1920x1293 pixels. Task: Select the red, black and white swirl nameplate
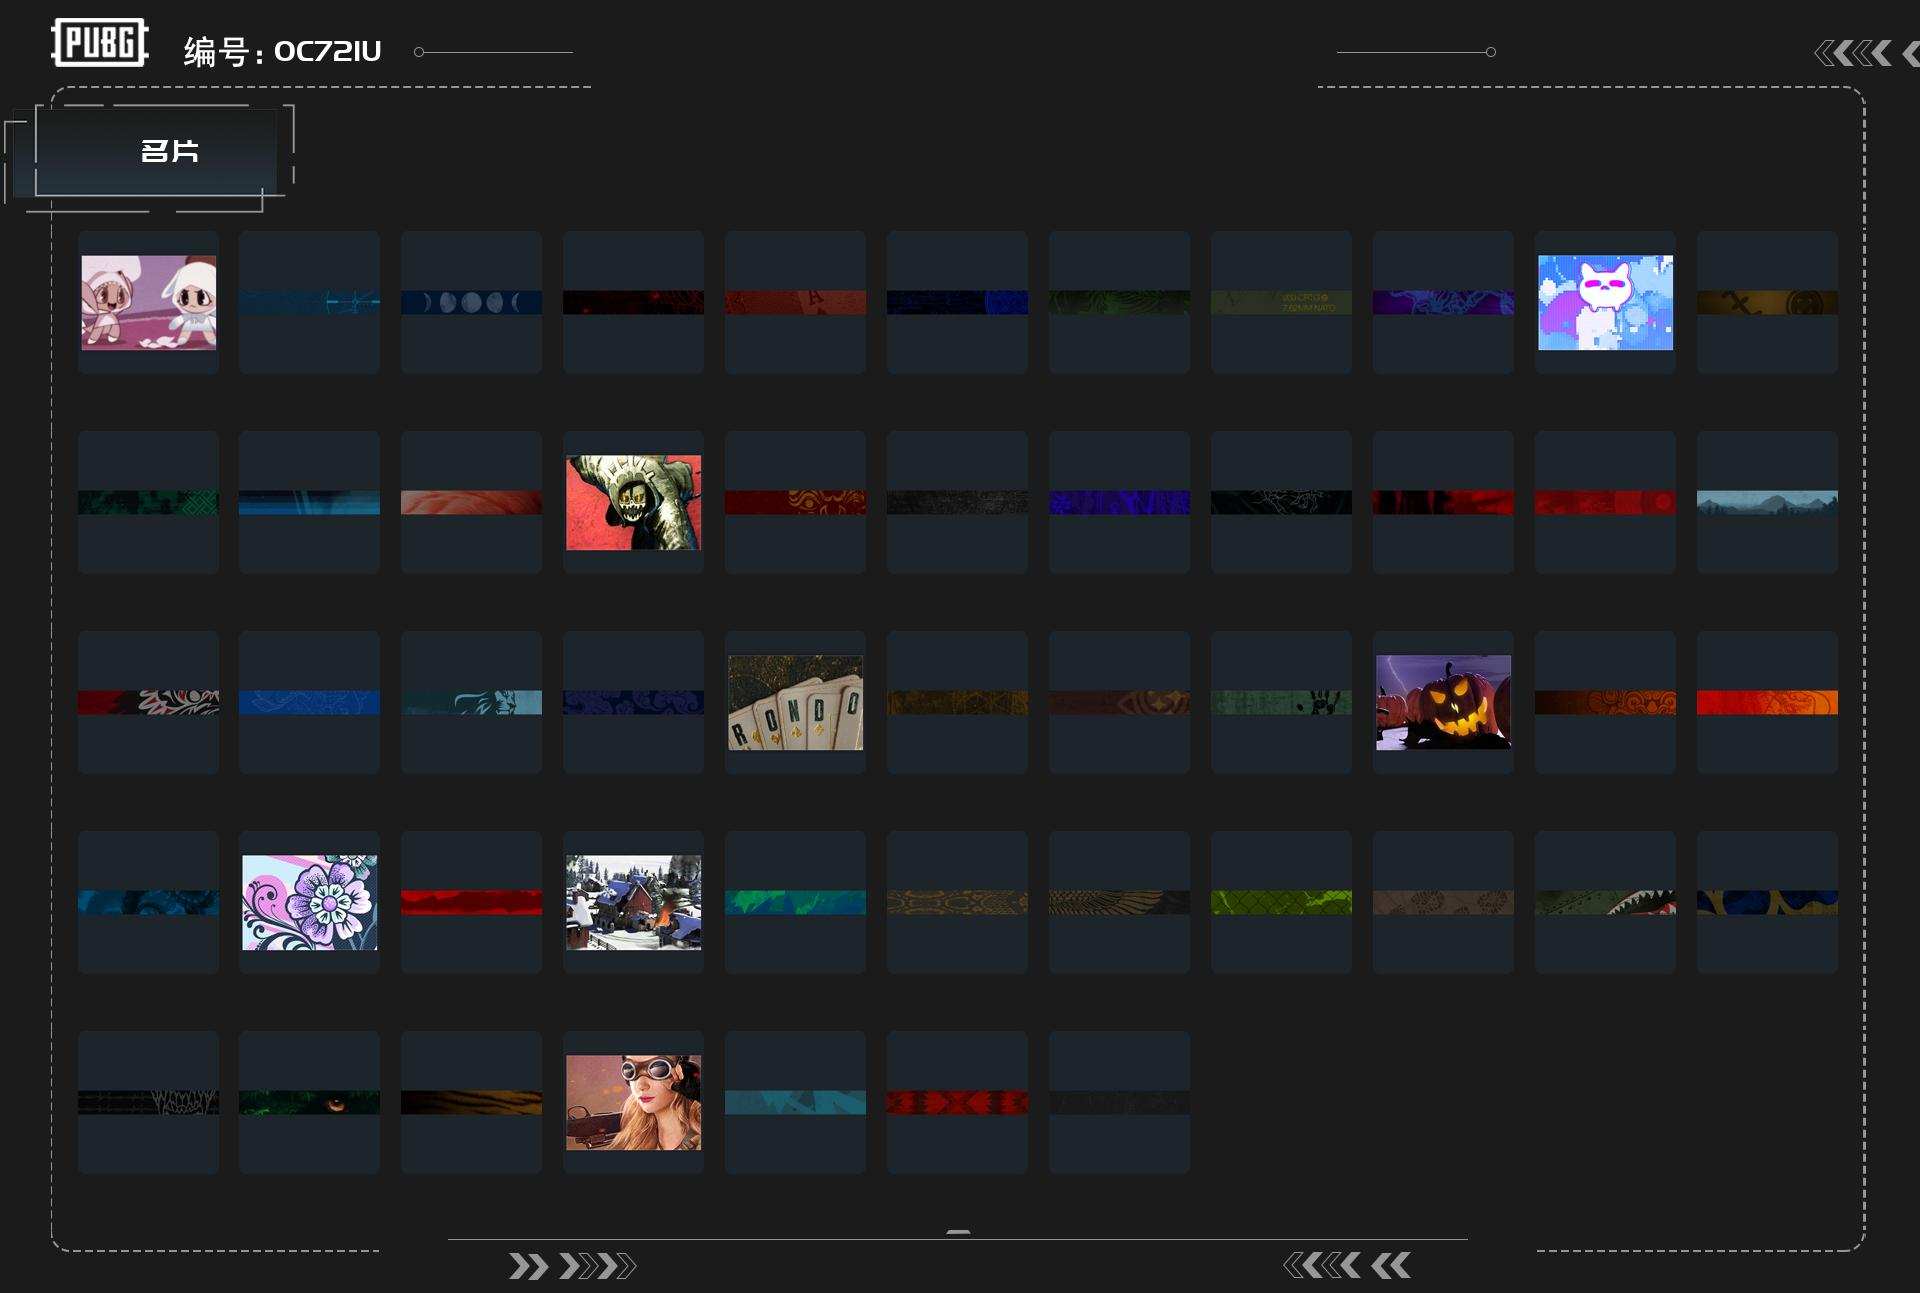tap(148, 702)
